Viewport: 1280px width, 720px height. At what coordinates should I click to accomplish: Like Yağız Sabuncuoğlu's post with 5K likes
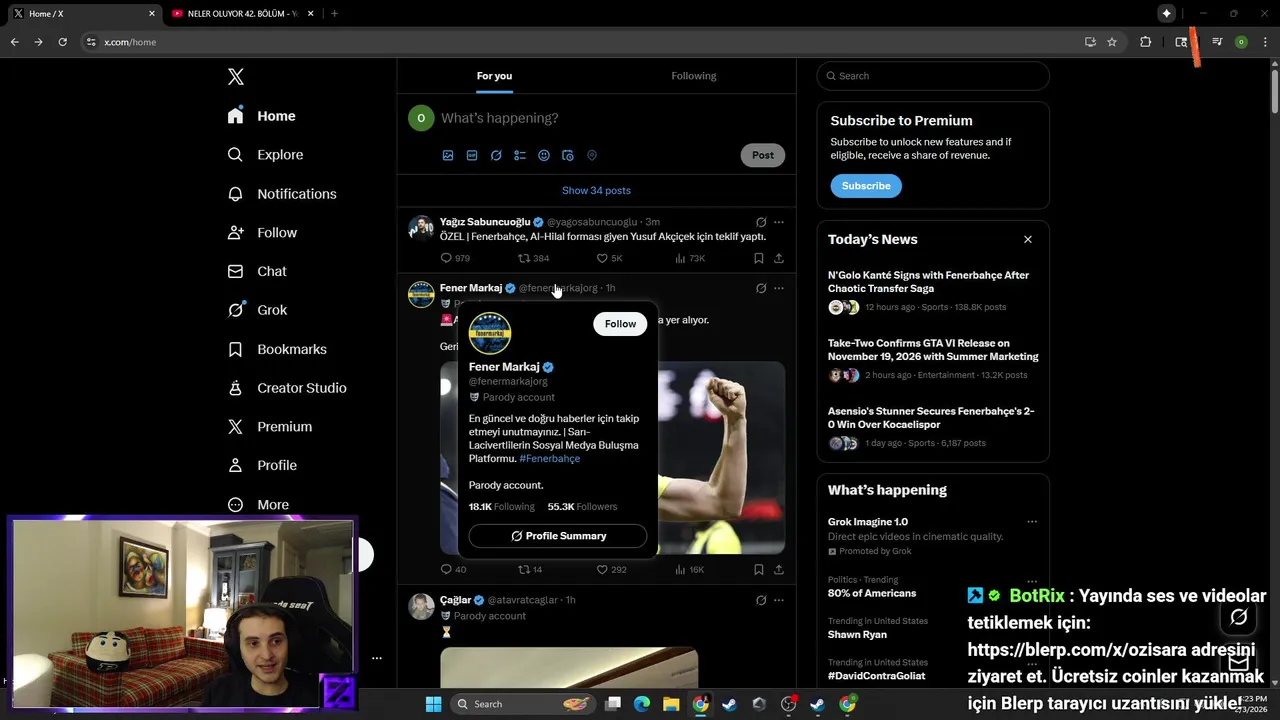(609, 258)
